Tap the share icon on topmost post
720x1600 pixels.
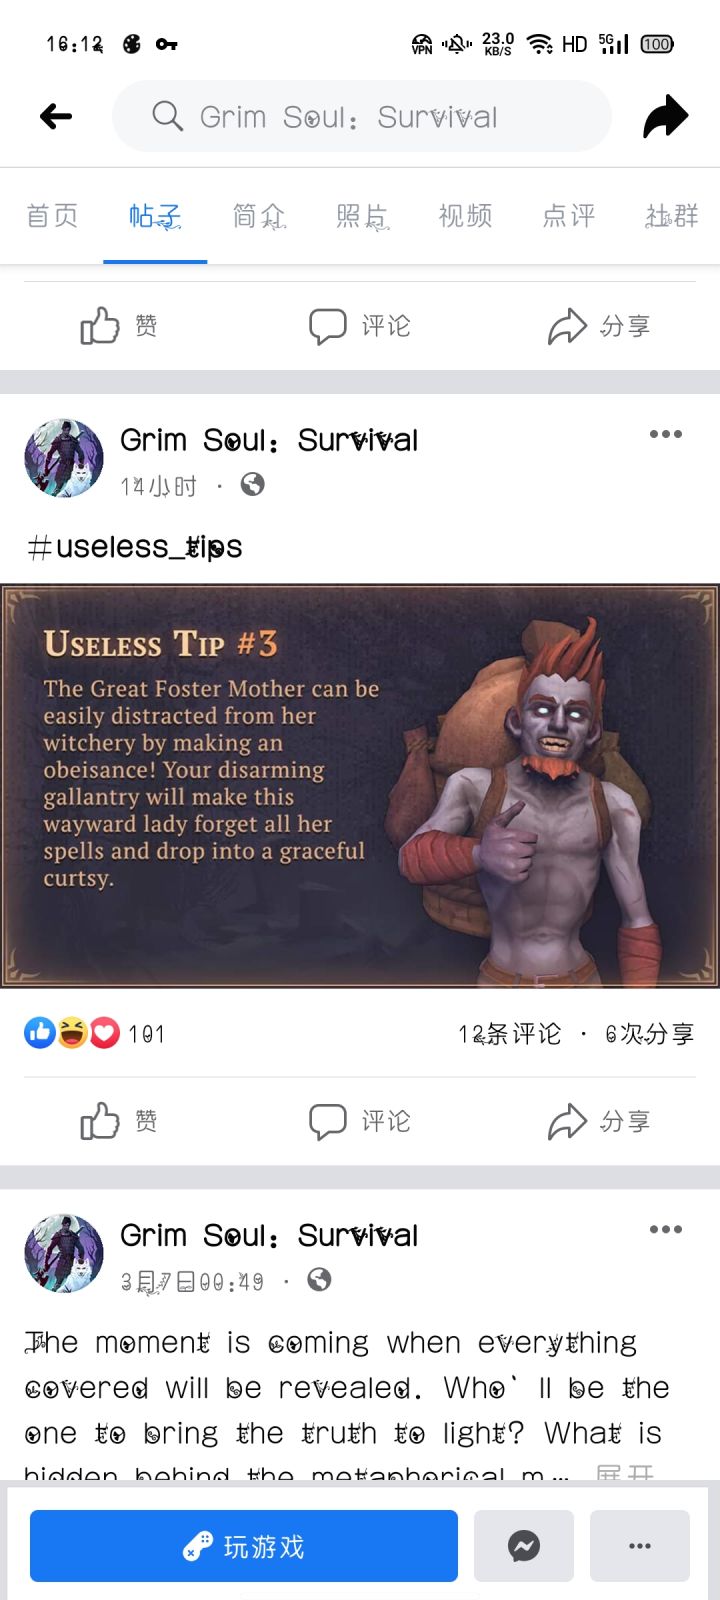pos(600,326)
